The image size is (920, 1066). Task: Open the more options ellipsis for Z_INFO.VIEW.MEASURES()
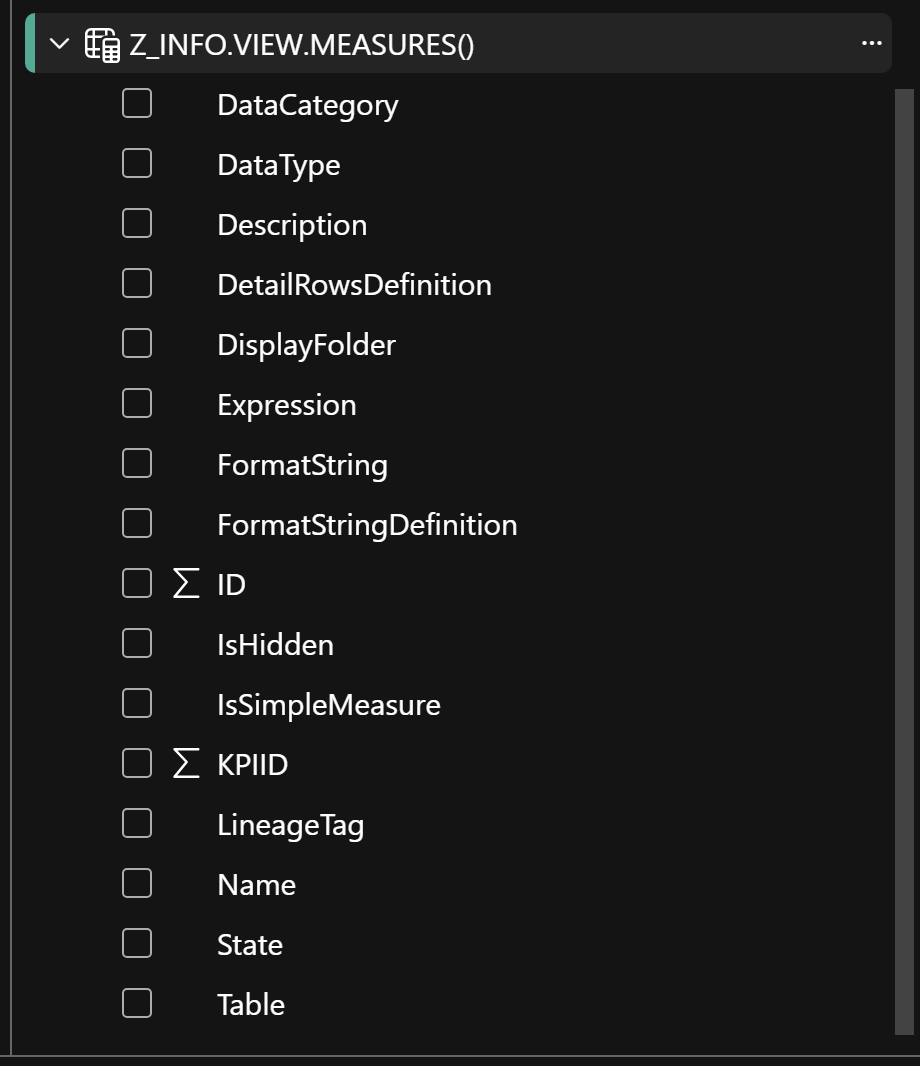point(871,44)
